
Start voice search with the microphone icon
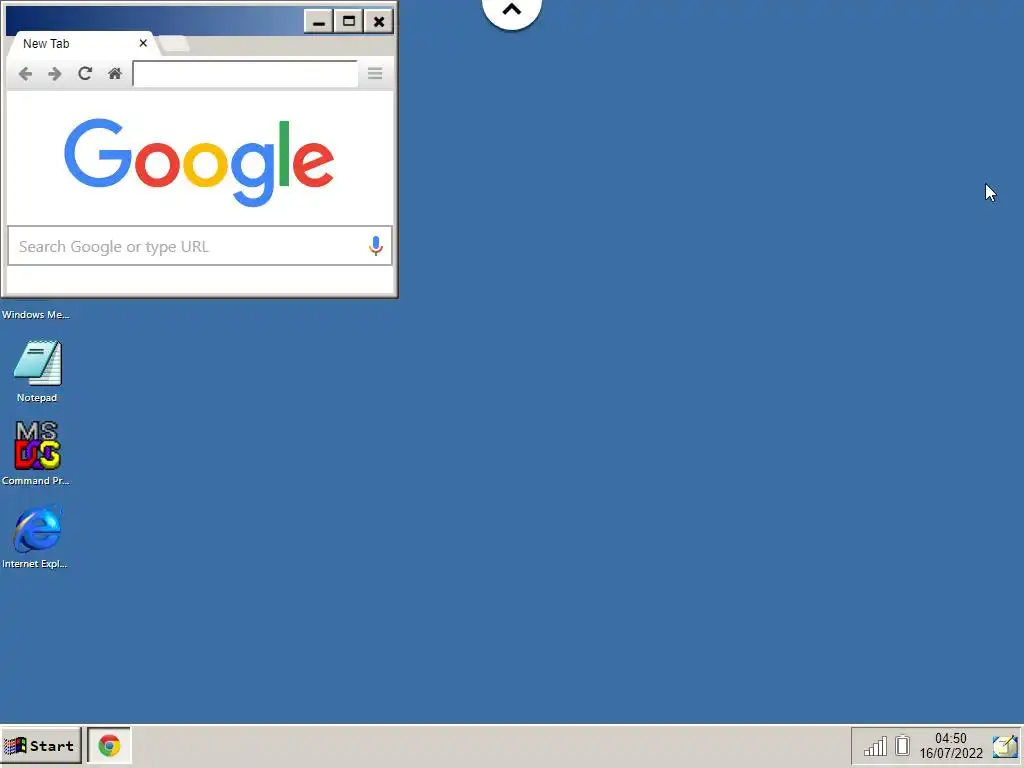pyautogui.click(x=376, y=246)
